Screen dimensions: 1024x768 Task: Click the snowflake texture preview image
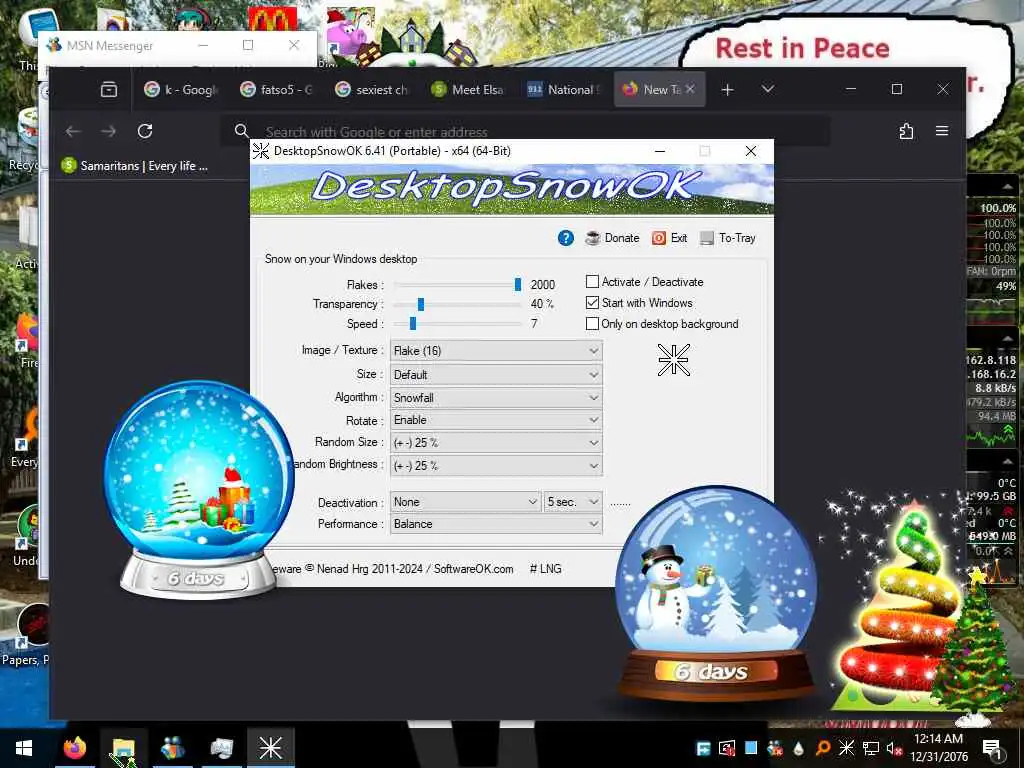tap(673, 360)
